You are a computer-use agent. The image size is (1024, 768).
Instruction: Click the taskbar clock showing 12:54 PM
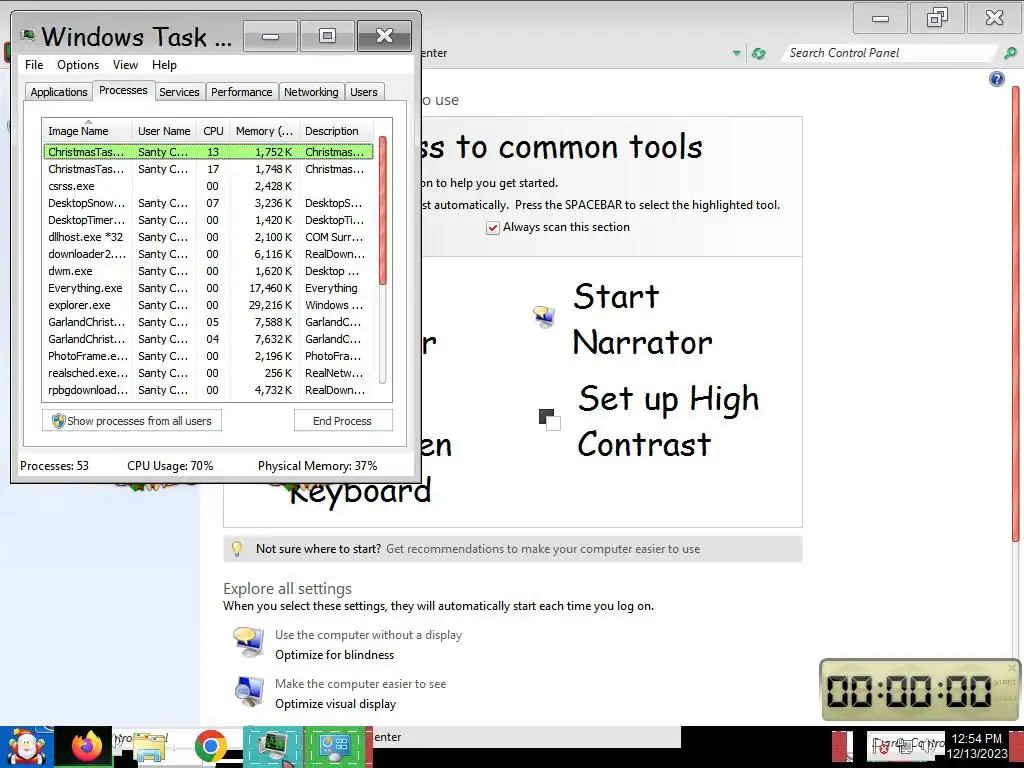click(977, 746)
